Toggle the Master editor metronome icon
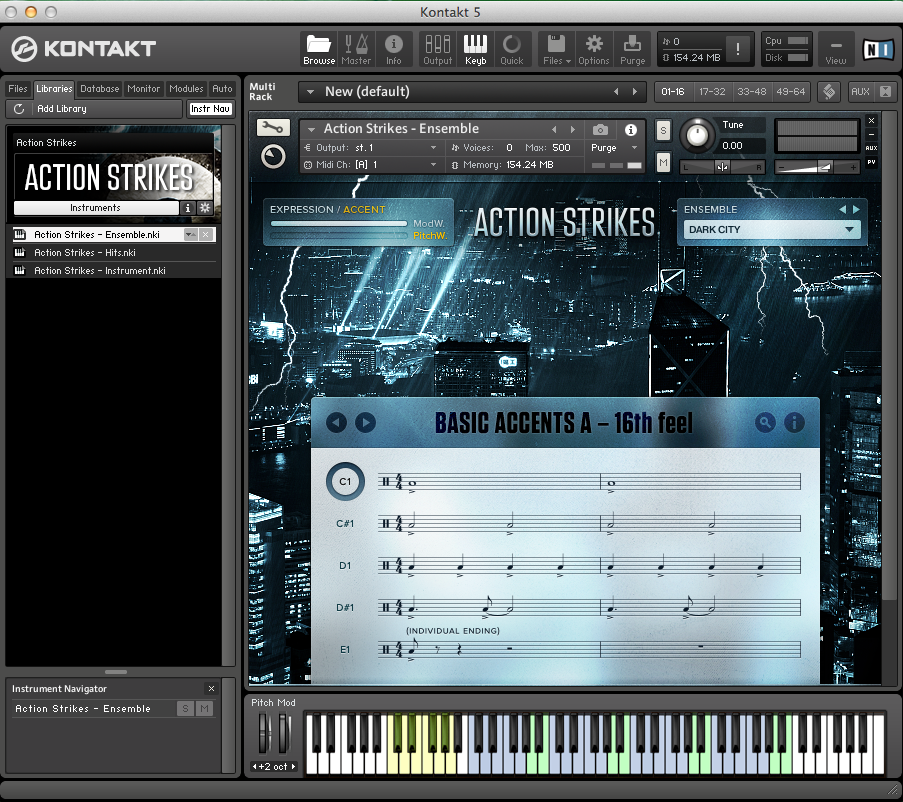The height and width of the screenshot is (802, 903). 356,50
